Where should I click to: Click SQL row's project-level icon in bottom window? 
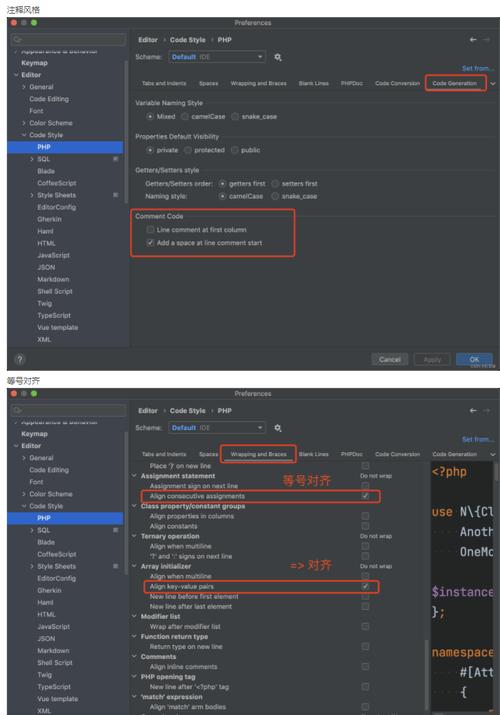[x=115, y=530]
